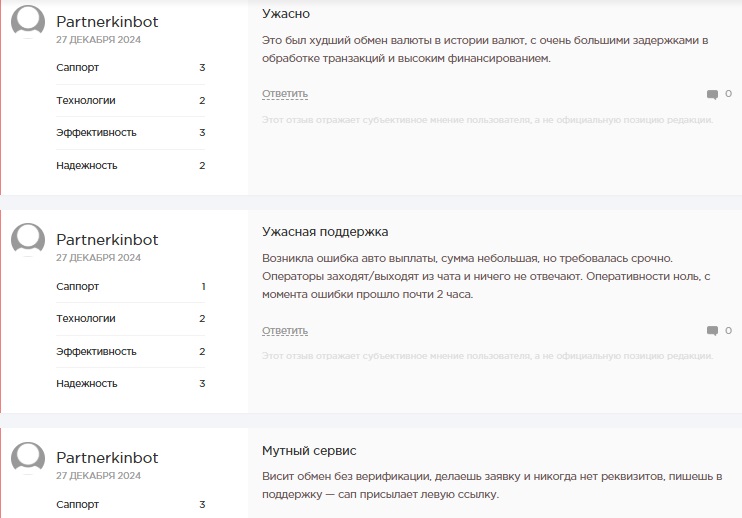This screenshot has height=518, width=742.
Task: Click the reviewer avatar for "Ужасная поддержка" review
Action: pos(28,240)
